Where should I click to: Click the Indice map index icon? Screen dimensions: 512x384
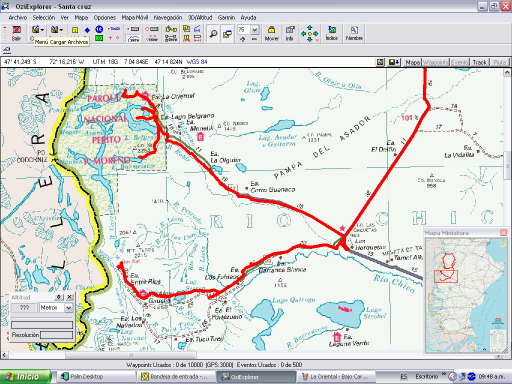coord(331,33)
